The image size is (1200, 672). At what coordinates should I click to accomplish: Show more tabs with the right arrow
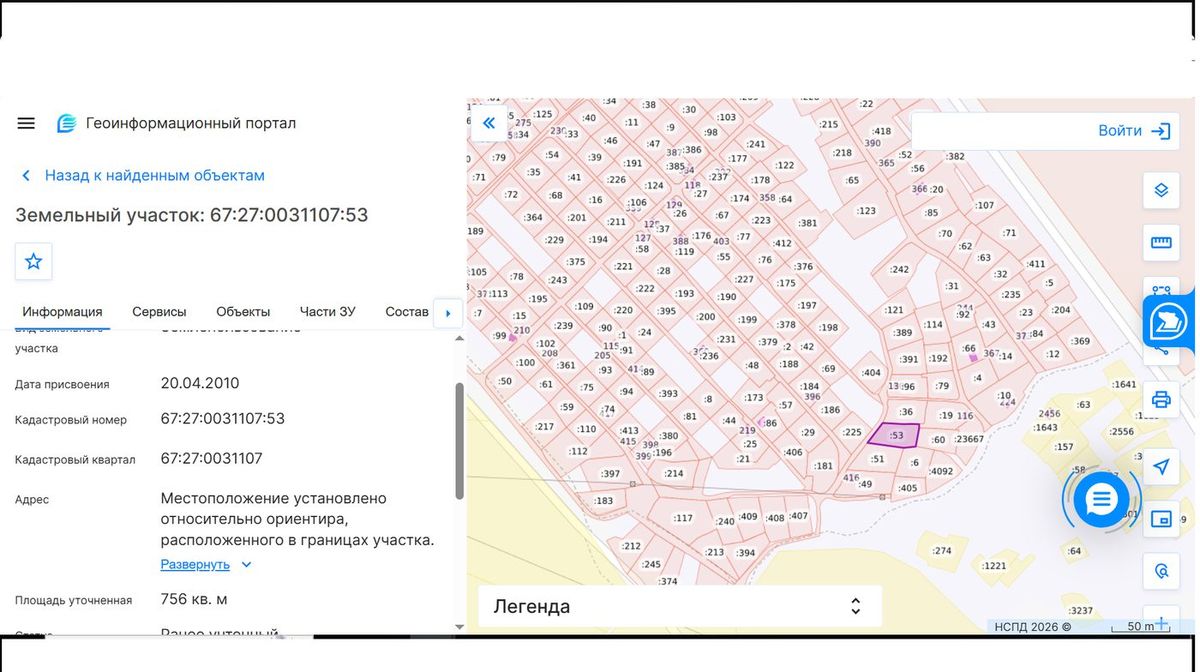tap(447, 313)
